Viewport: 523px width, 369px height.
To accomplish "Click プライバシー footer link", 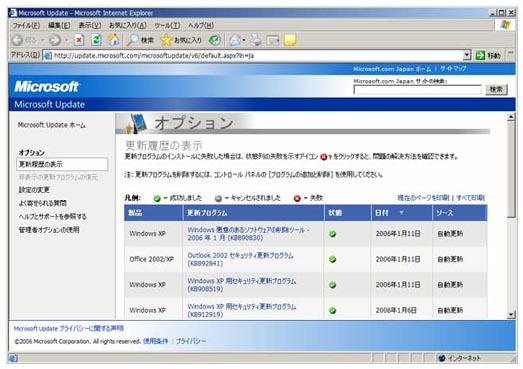I will [x=191, y=341].
